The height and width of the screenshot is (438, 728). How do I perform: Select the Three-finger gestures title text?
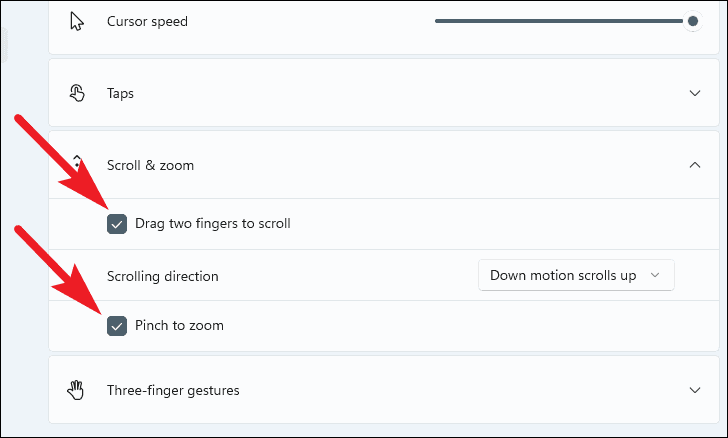pyautogui.click(x=173, y=389)
